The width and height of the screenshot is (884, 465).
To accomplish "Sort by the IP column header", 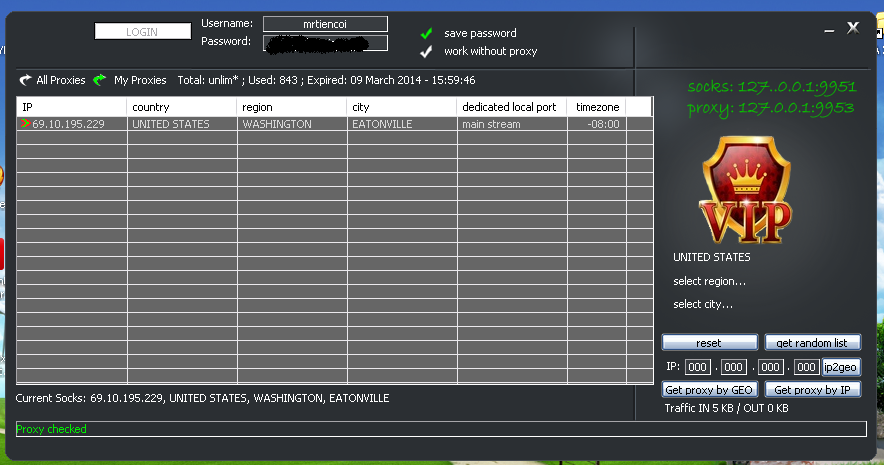I will point(72,107).
